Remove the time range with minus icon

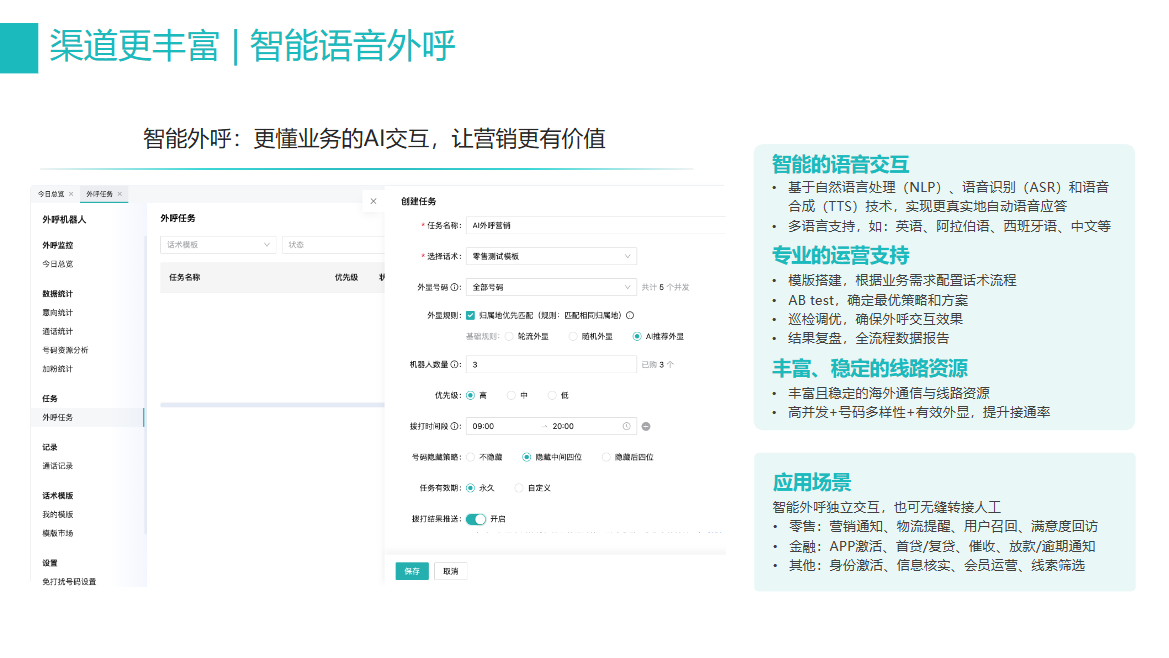click(x=646, y=426)
